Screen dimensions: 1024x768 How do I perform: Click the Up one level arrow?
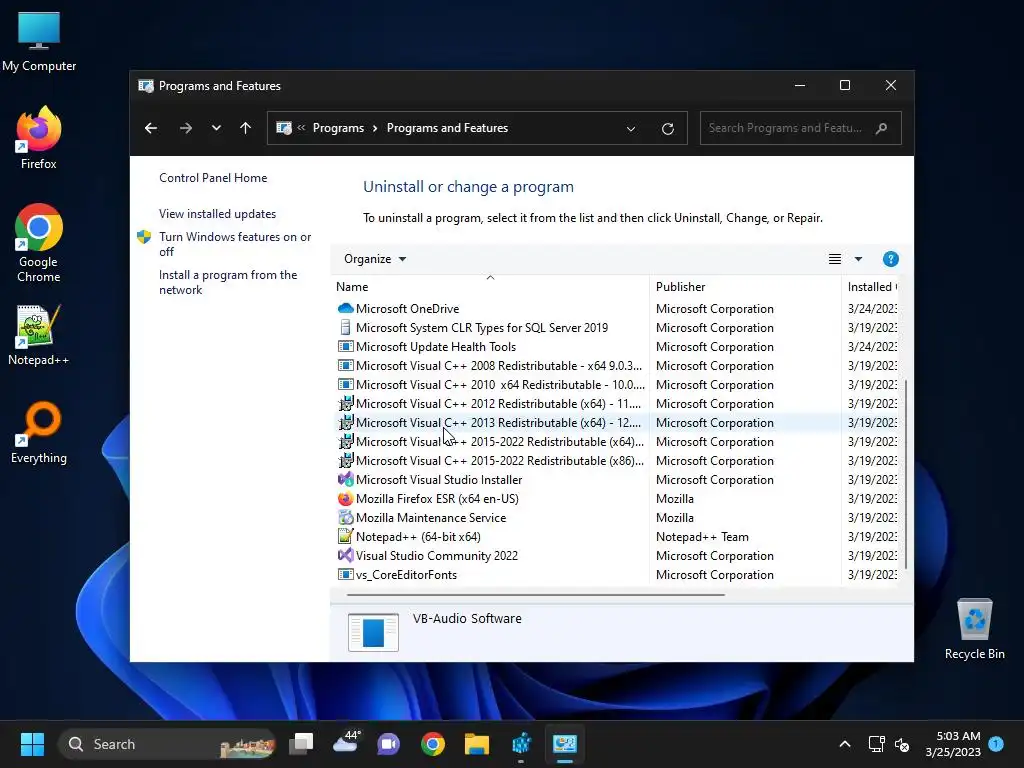coord(246,128)
